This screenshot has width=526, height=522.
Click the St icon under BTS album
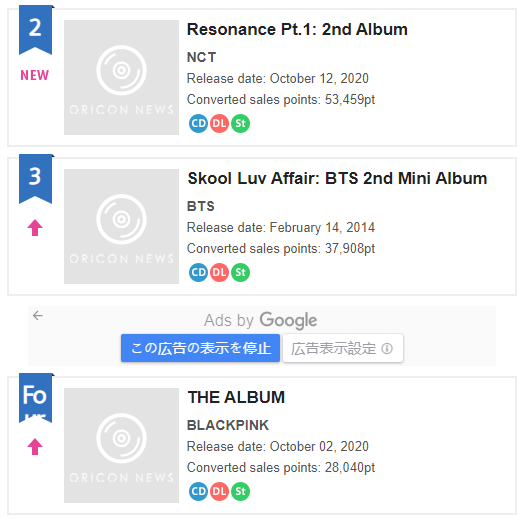tap(241, 272)
